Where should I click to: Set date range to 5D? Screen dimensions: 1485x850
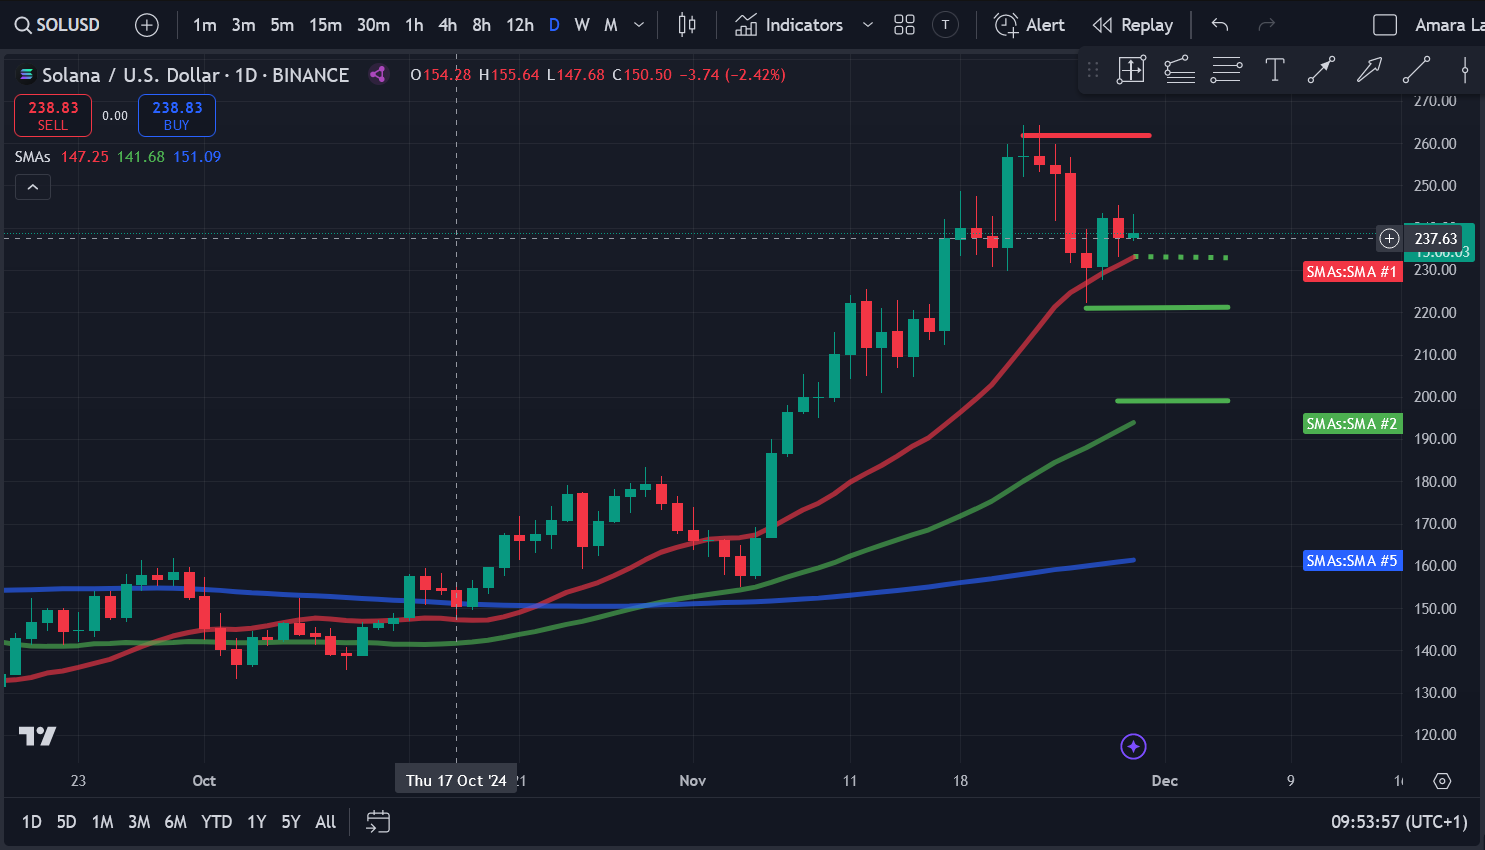(66, 822)
